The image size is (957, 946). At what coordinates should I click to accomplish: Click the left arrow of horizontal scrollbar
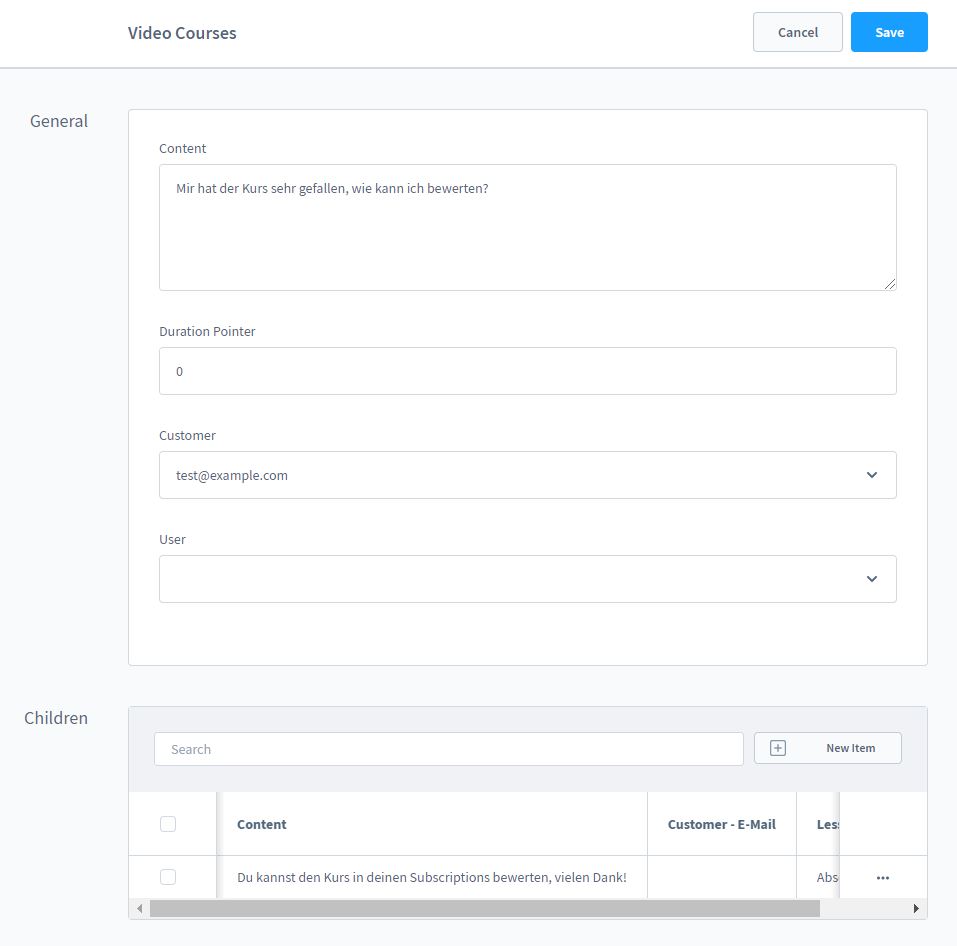coord(140,909)
